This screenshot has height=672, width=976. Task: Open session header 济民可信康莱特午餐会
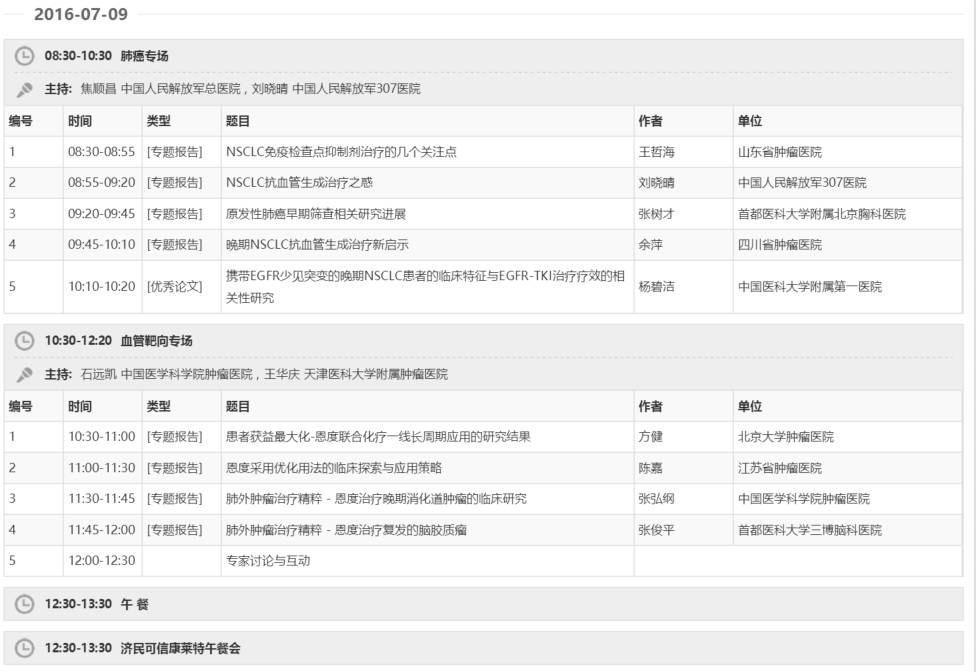pyautogui.click(x=483, y=648)
